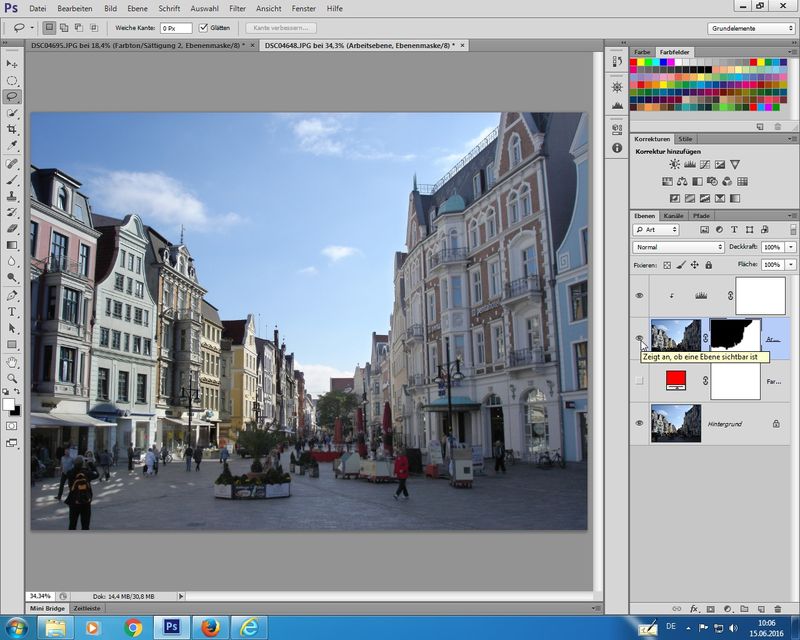800x640 pixels.
Task: Open the Filter menu
Action: point(237,8)
